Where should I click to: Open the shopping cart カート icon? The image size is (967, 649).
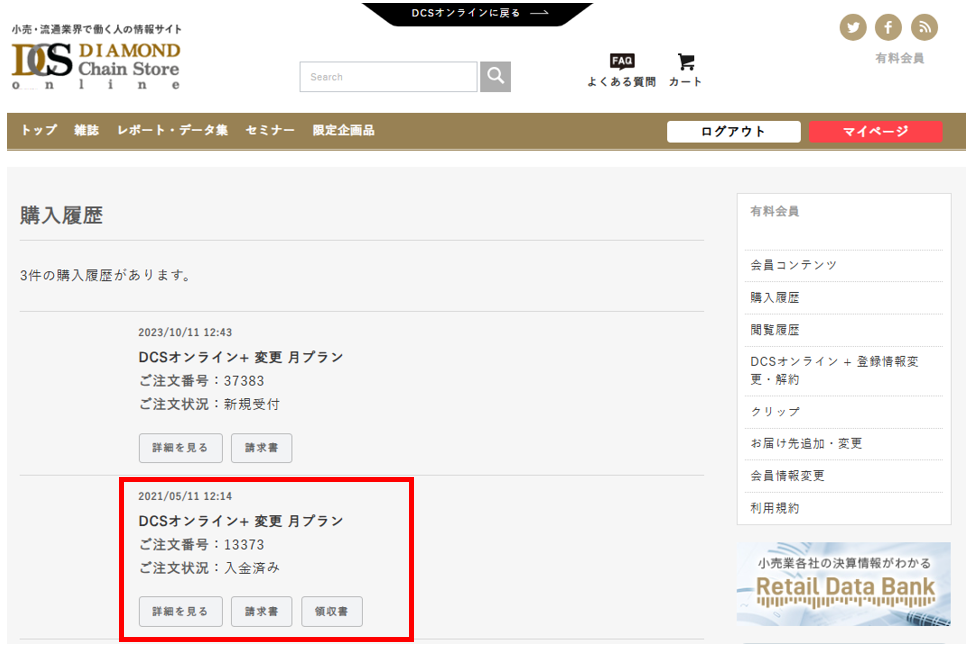tap(685, 70)
